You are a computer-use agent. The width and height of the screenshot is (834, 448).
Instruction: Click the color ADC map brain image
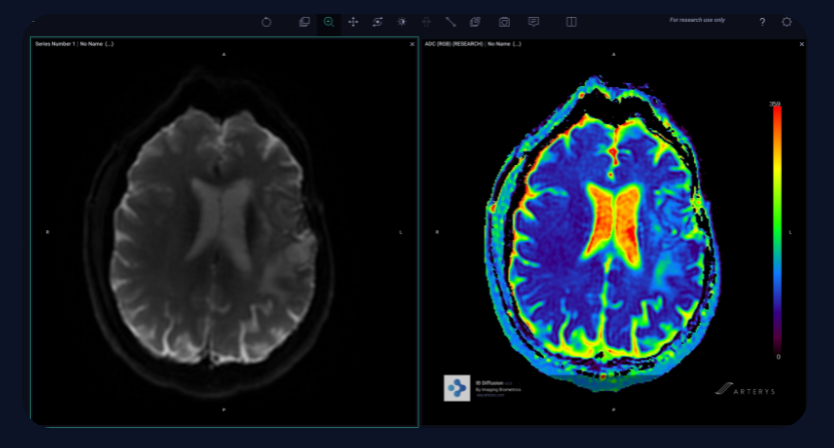pyautogui.click(x=604, y=234)
